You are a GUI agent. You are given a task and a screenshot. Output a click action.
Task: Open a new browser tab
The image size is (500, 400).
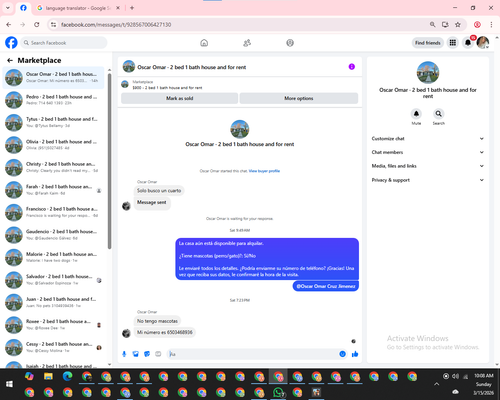[132, 8]
